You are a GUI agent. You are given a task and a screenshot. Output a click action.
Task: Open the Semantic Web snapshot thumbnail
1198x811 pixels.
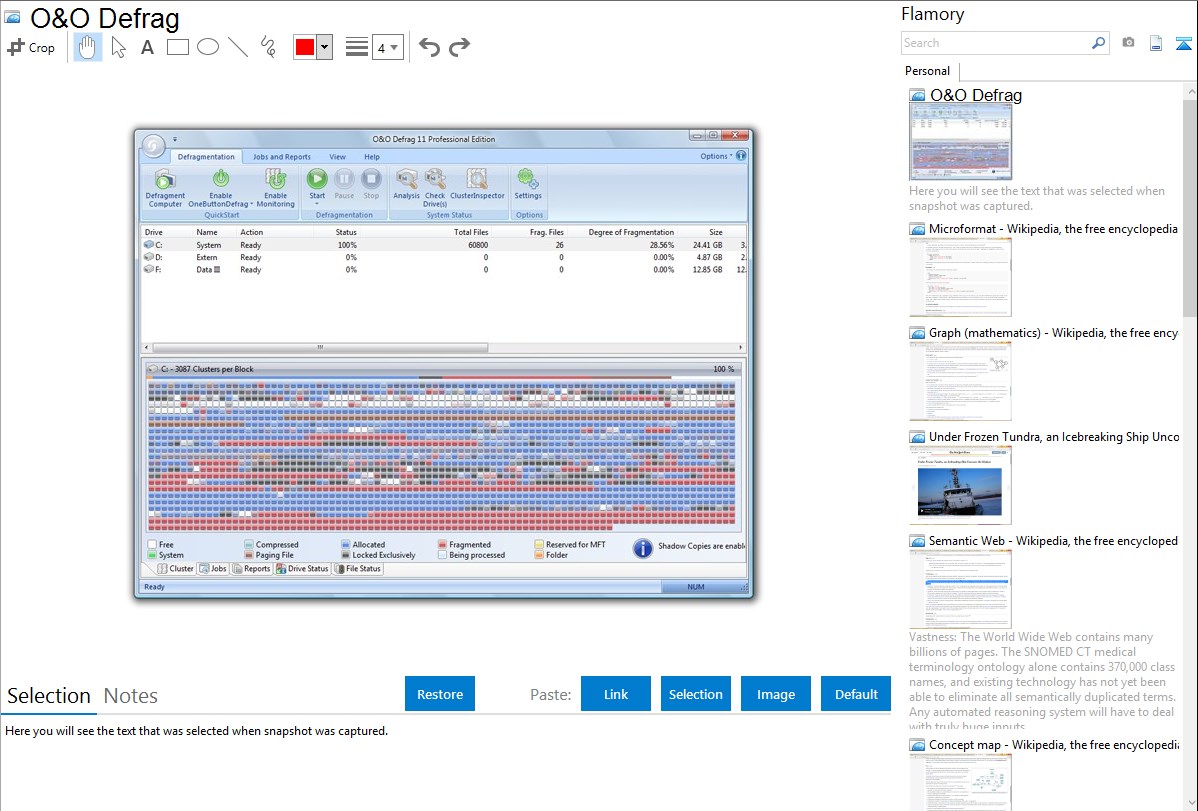tap(960, 589)
